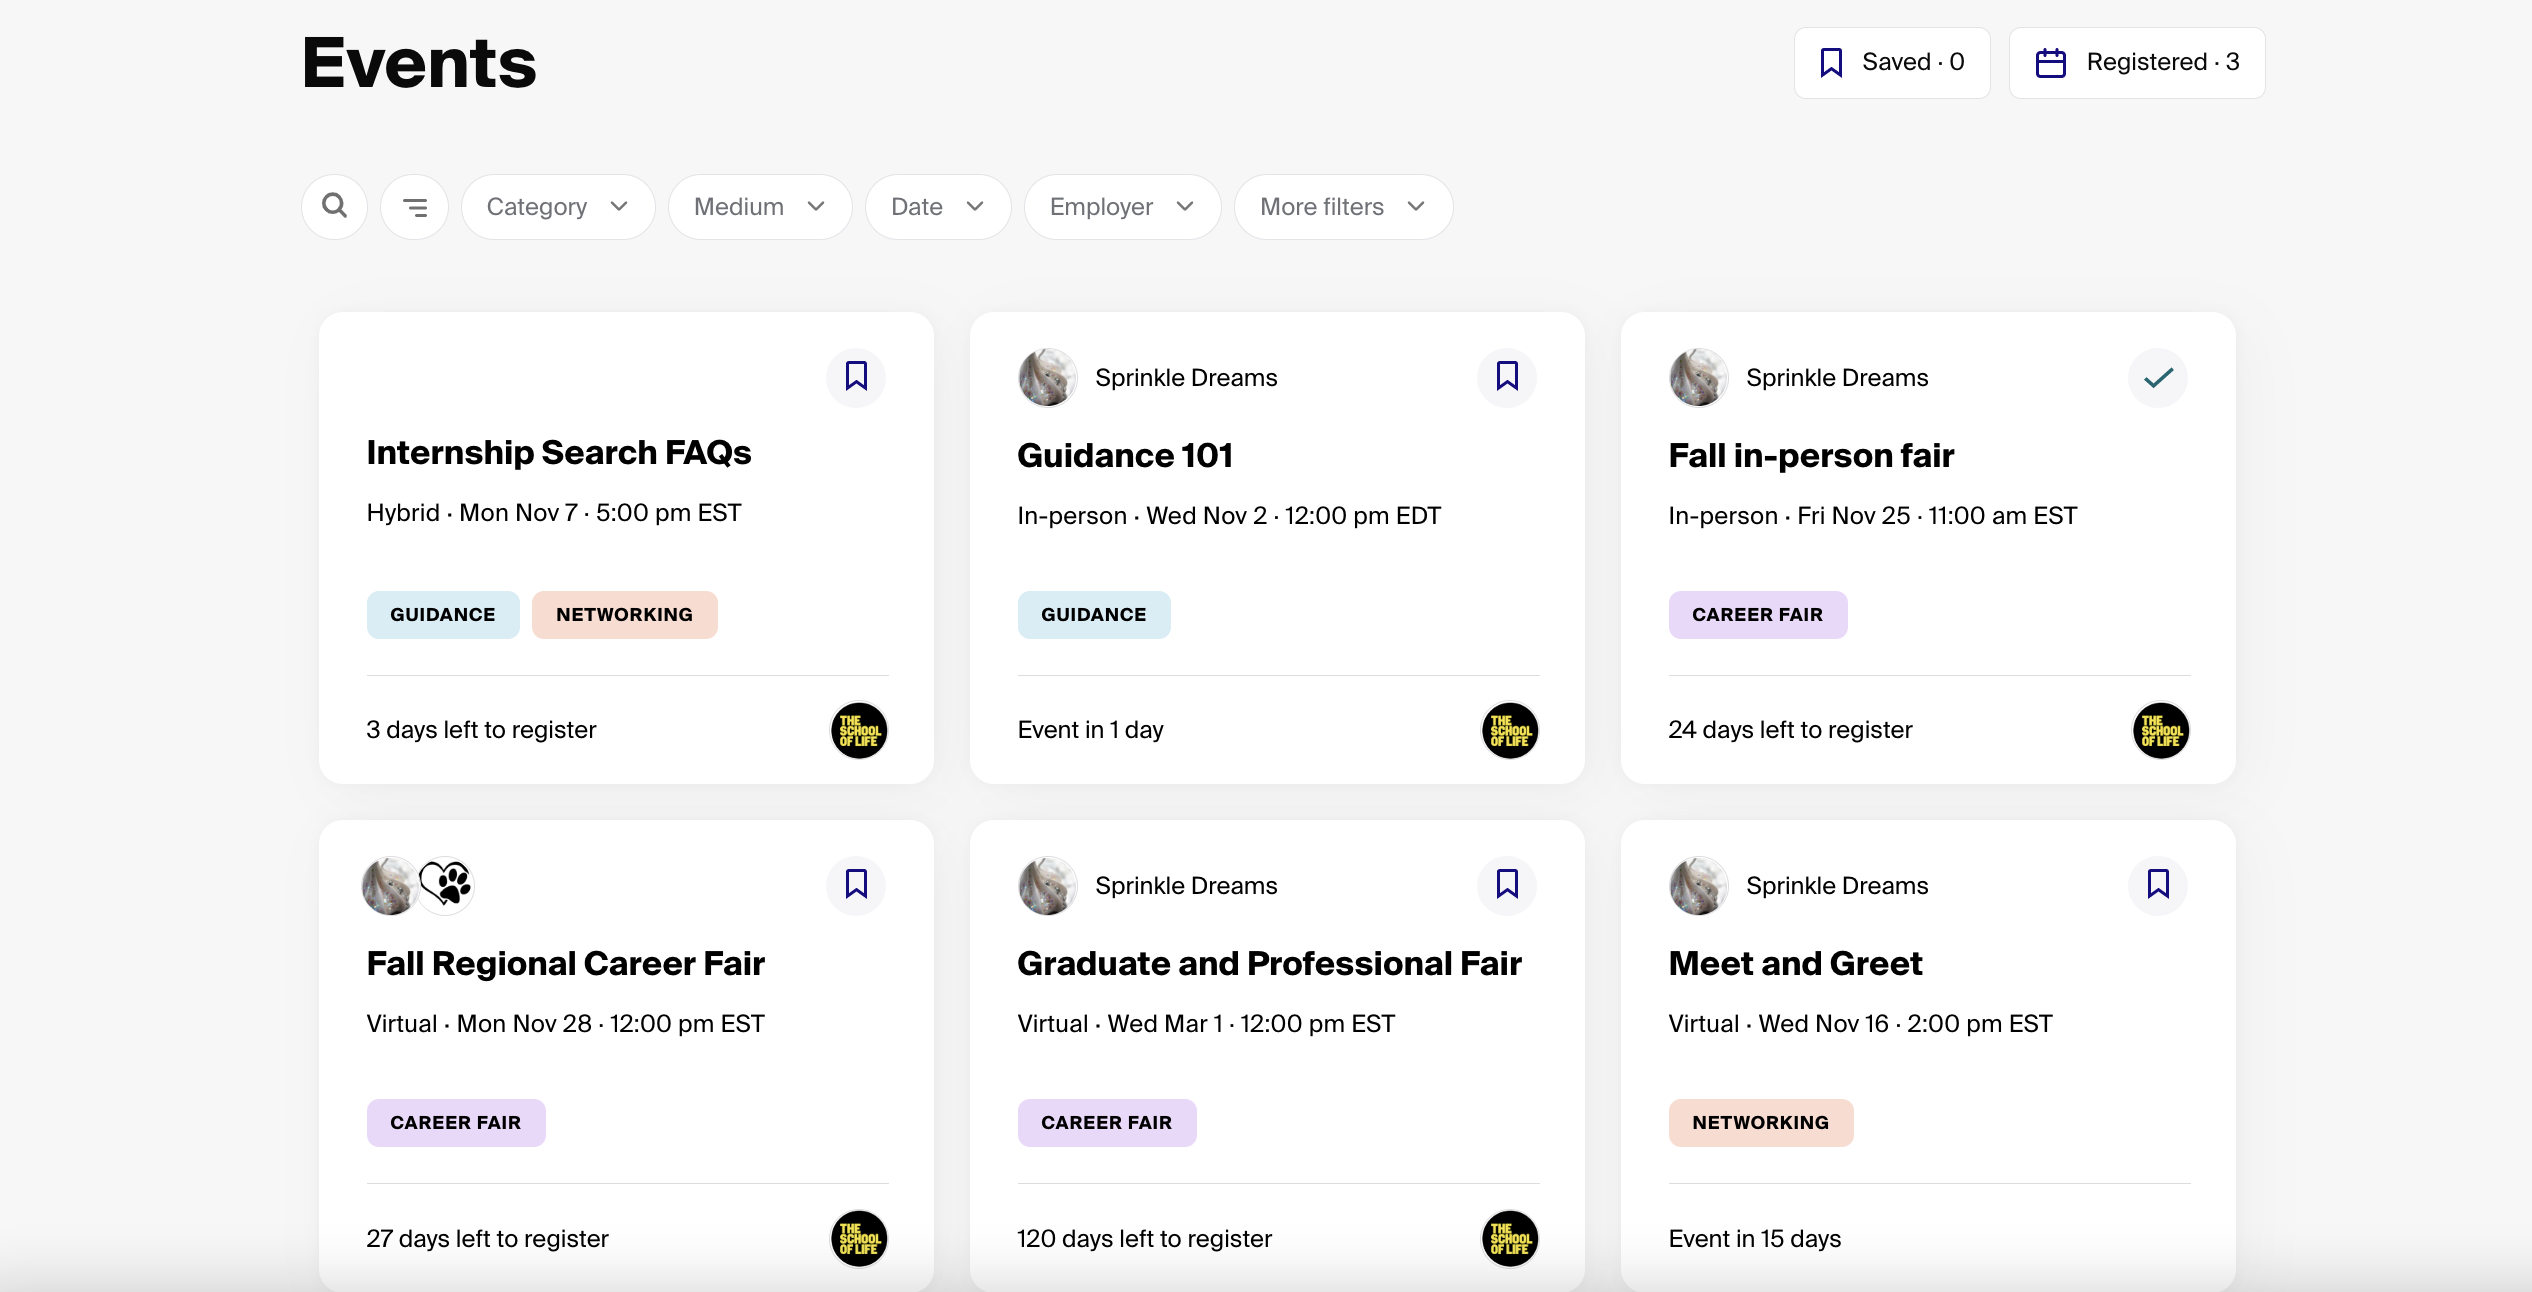Open the Fall Regional Career Fair title
Screen dimensions: 2532x1292
click(x=566, y=964)
